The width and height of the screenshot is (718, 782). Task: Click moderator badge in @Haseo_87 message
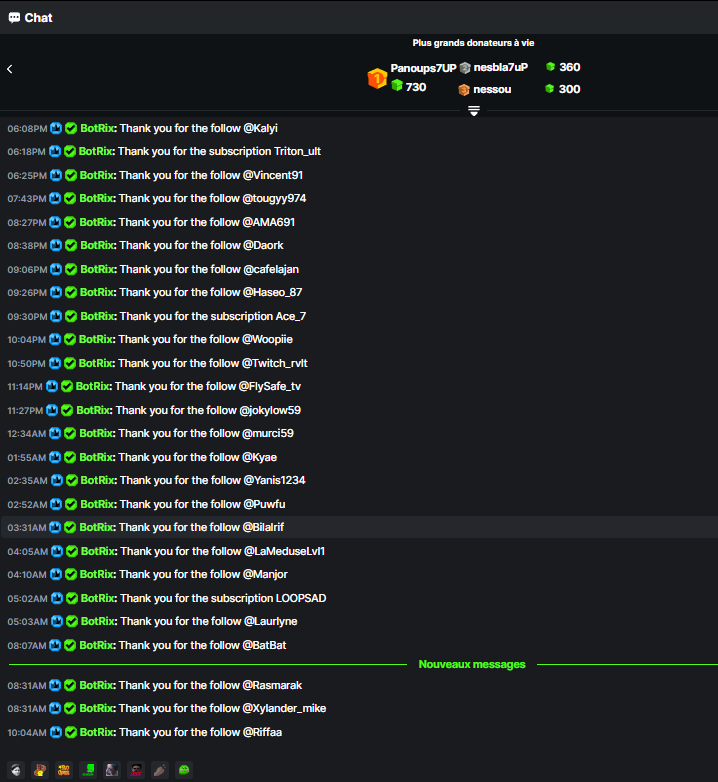(x=56, y=292)
